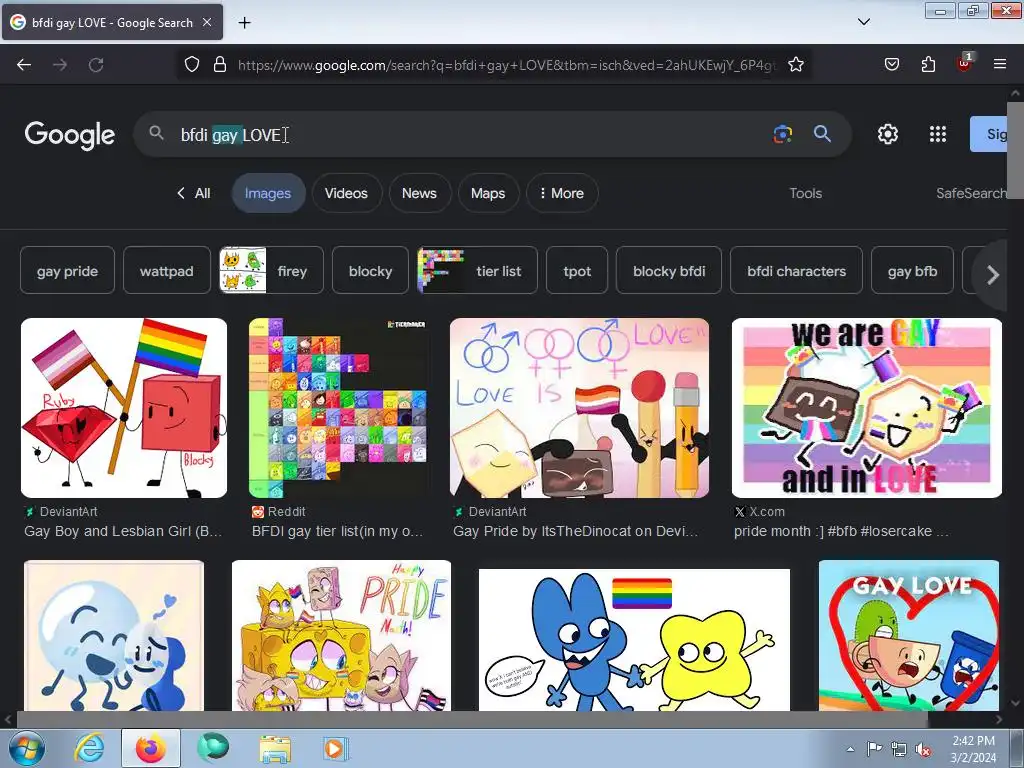Apply the blocky suggestion chip

point(370,270)
